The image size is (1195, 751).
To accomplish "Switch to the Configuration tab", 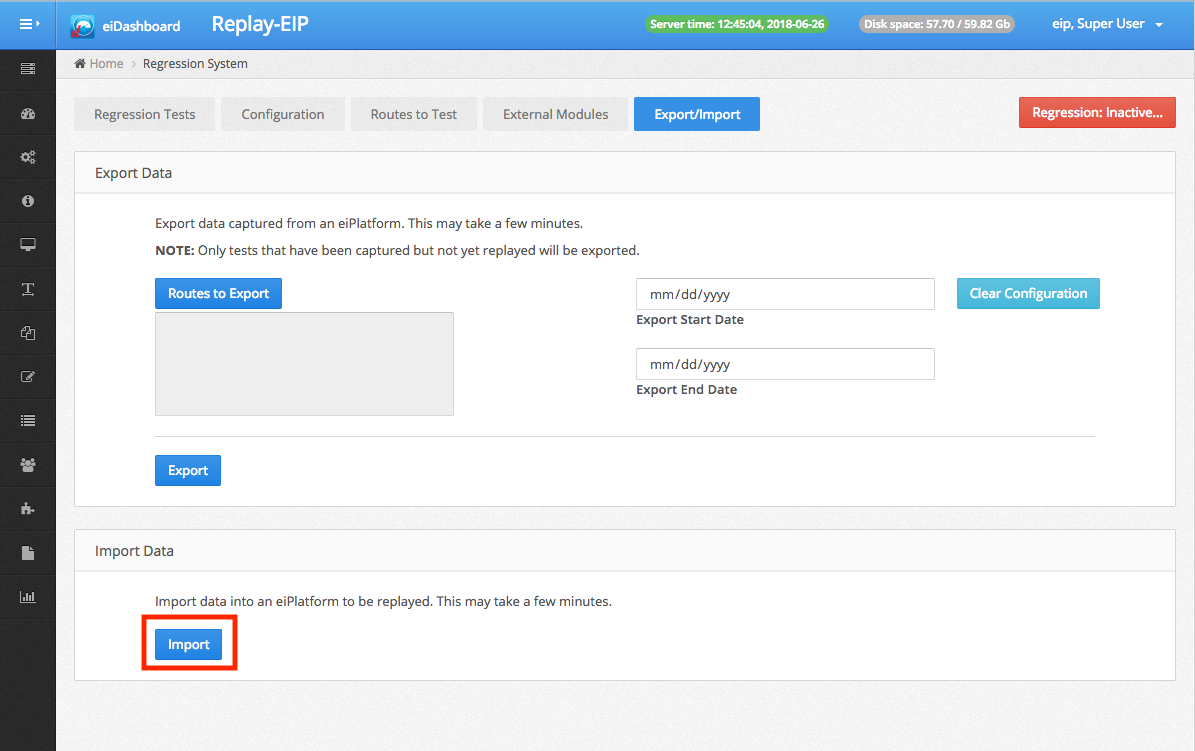I will (283, 114).
